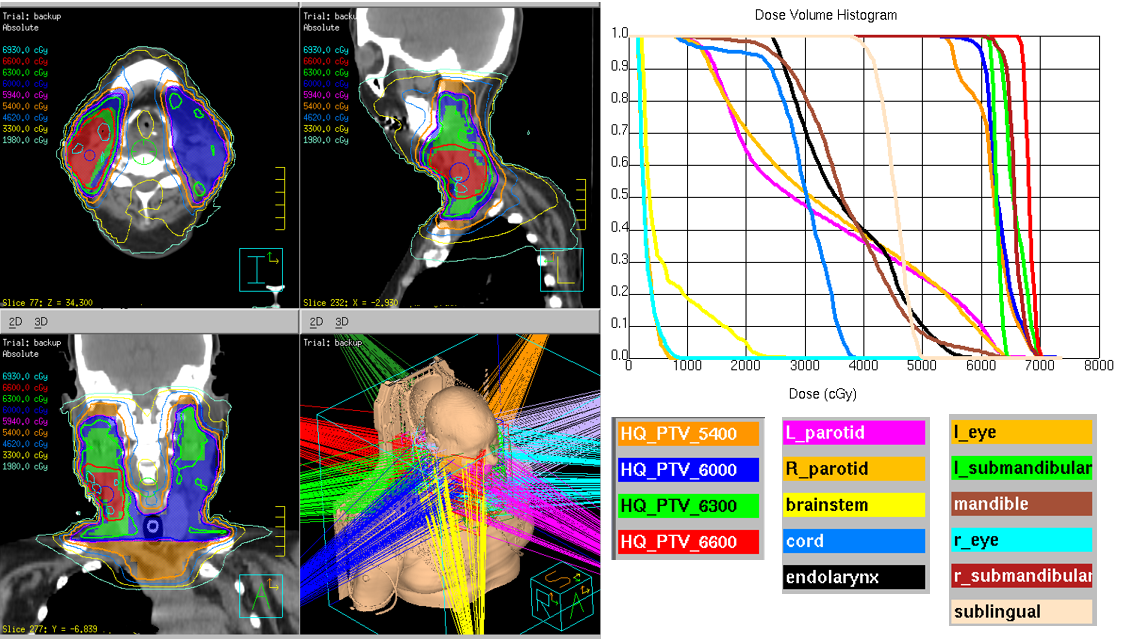Select the mandible legend entry
This screenshot has width=1122, height=640.
[x=1021, y=504]
